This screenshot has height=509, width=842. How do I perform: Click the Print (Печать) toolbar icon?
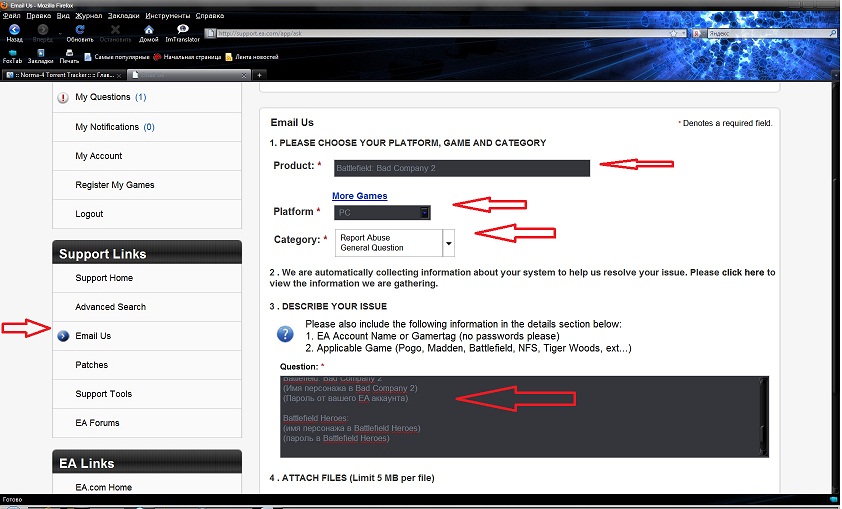tap(68, 53)
